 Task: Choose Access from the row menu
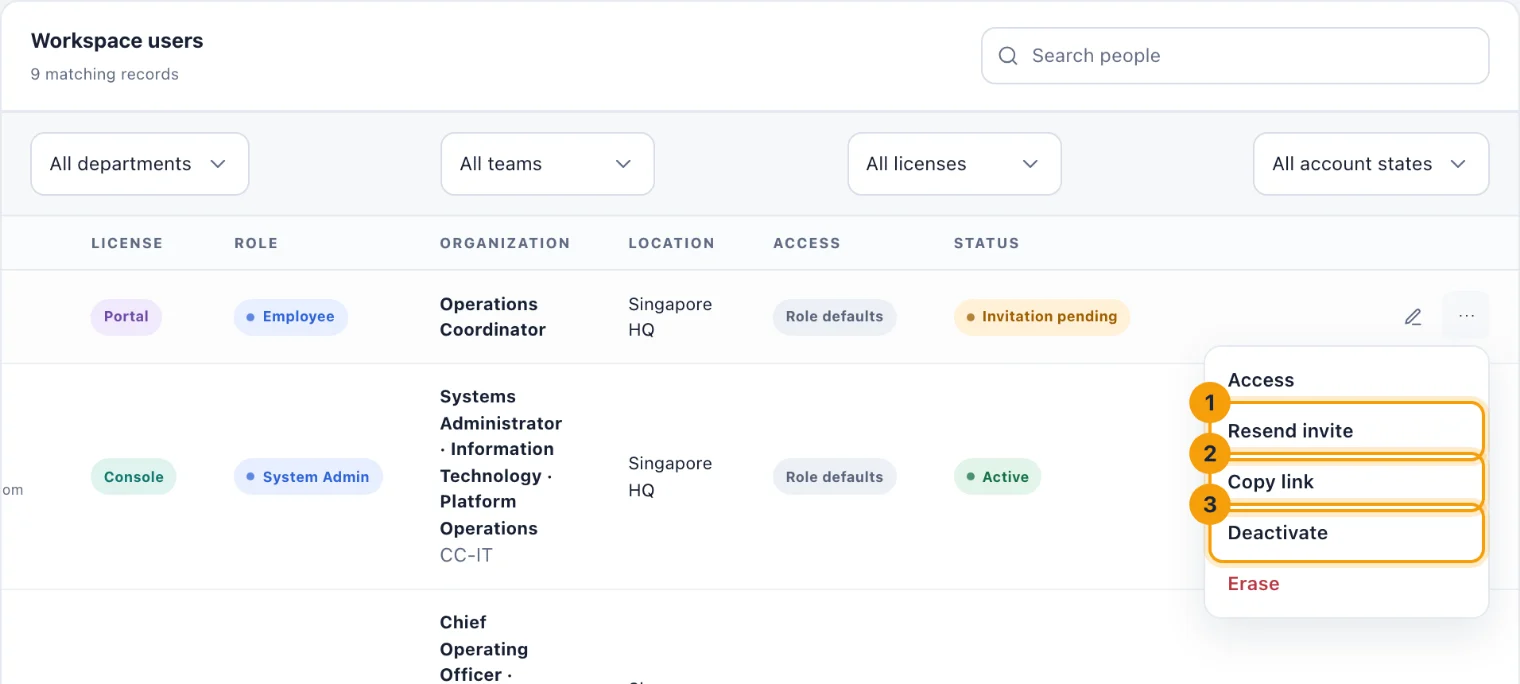[x=1346, y=380]
